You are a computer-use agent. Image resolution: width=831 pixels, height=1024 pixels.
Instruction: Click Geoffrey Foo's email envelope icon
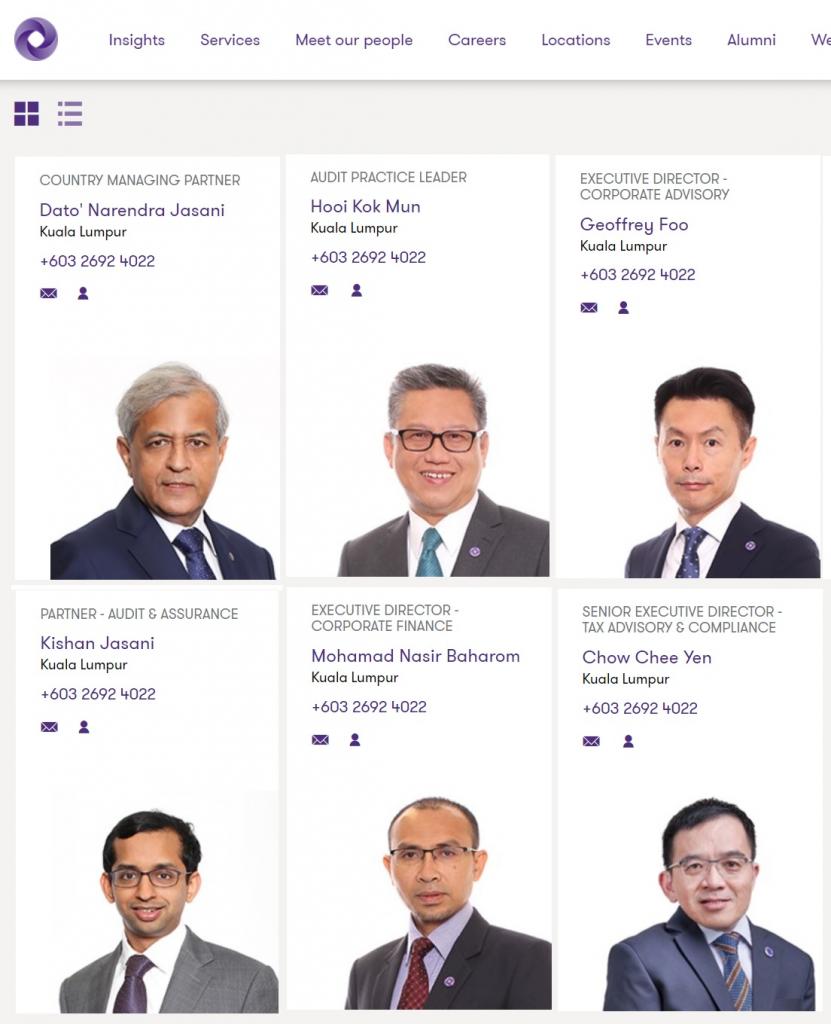(x=589, y=308)
